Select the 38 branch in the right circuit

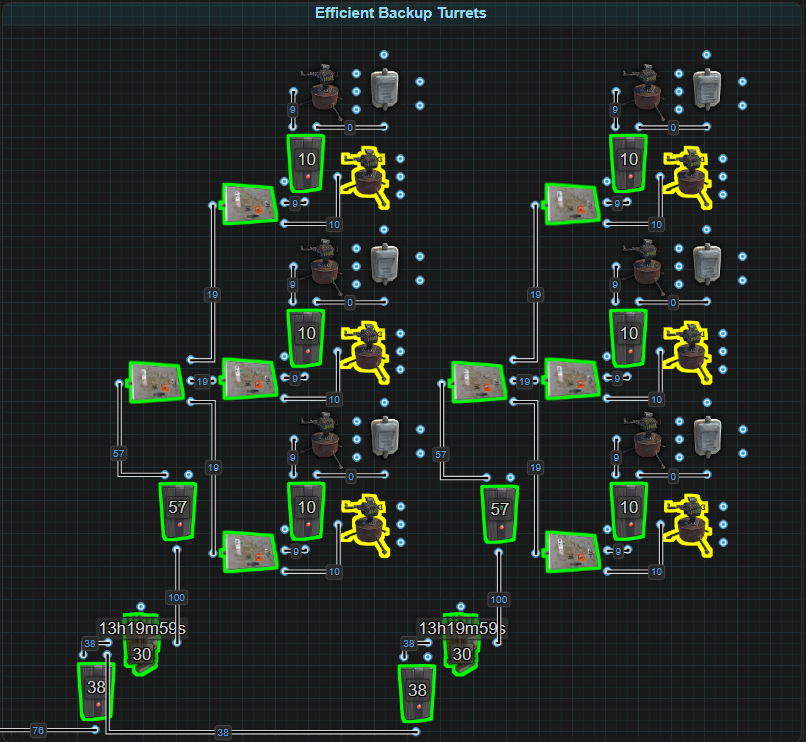click(x=417, y=693)
